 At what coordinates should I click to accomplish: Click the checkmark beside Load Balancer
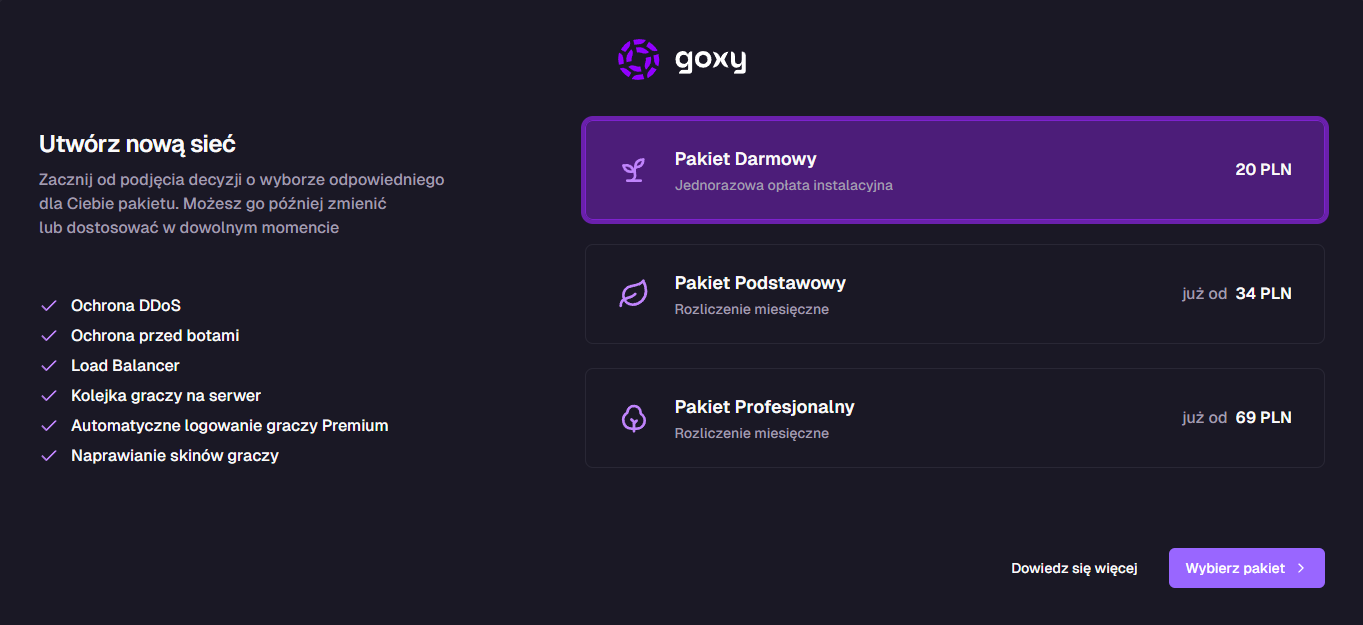48,366
